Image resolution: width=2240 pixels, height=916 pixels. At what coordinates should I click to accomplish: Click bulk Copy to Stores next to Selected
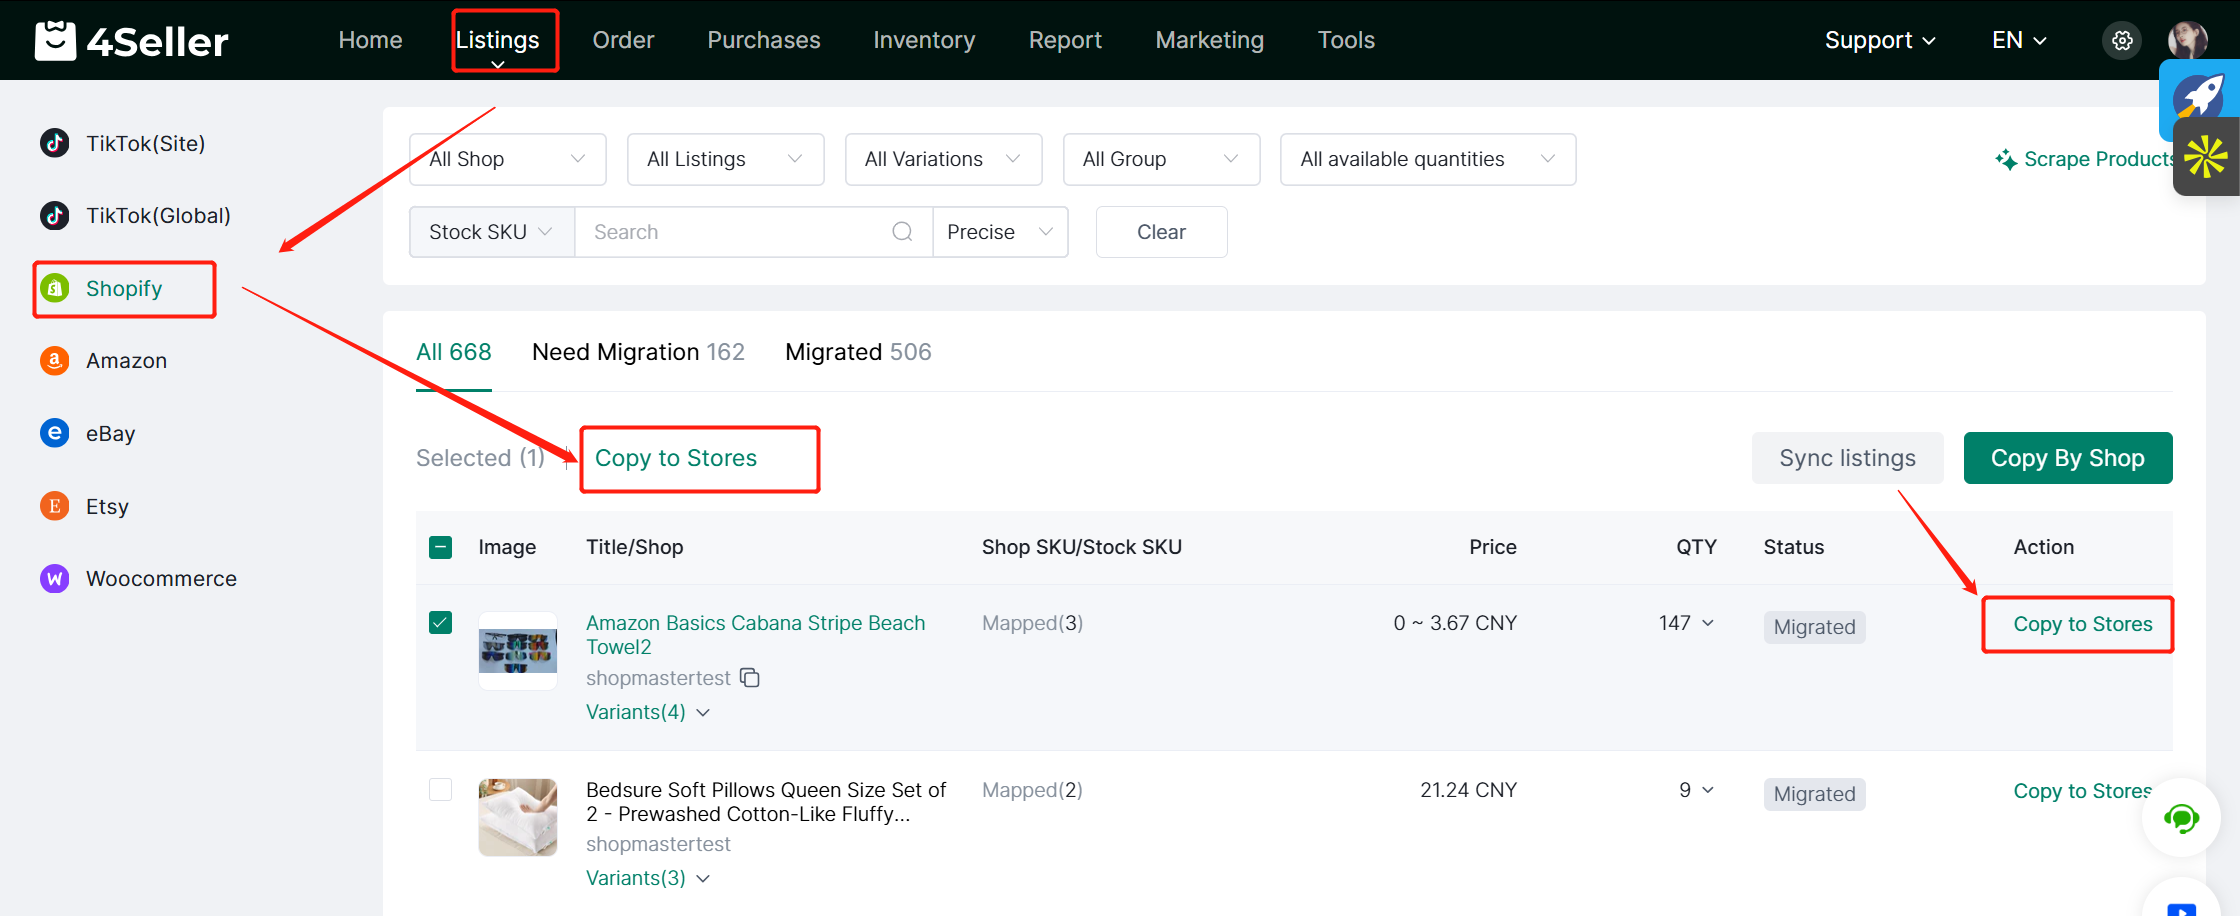676,458
